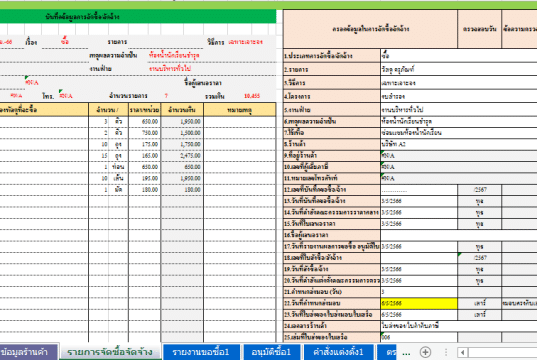Select the value 3 in row 21
The height and width of the screenshot is (360, 537).
click(x=419, y=292)
